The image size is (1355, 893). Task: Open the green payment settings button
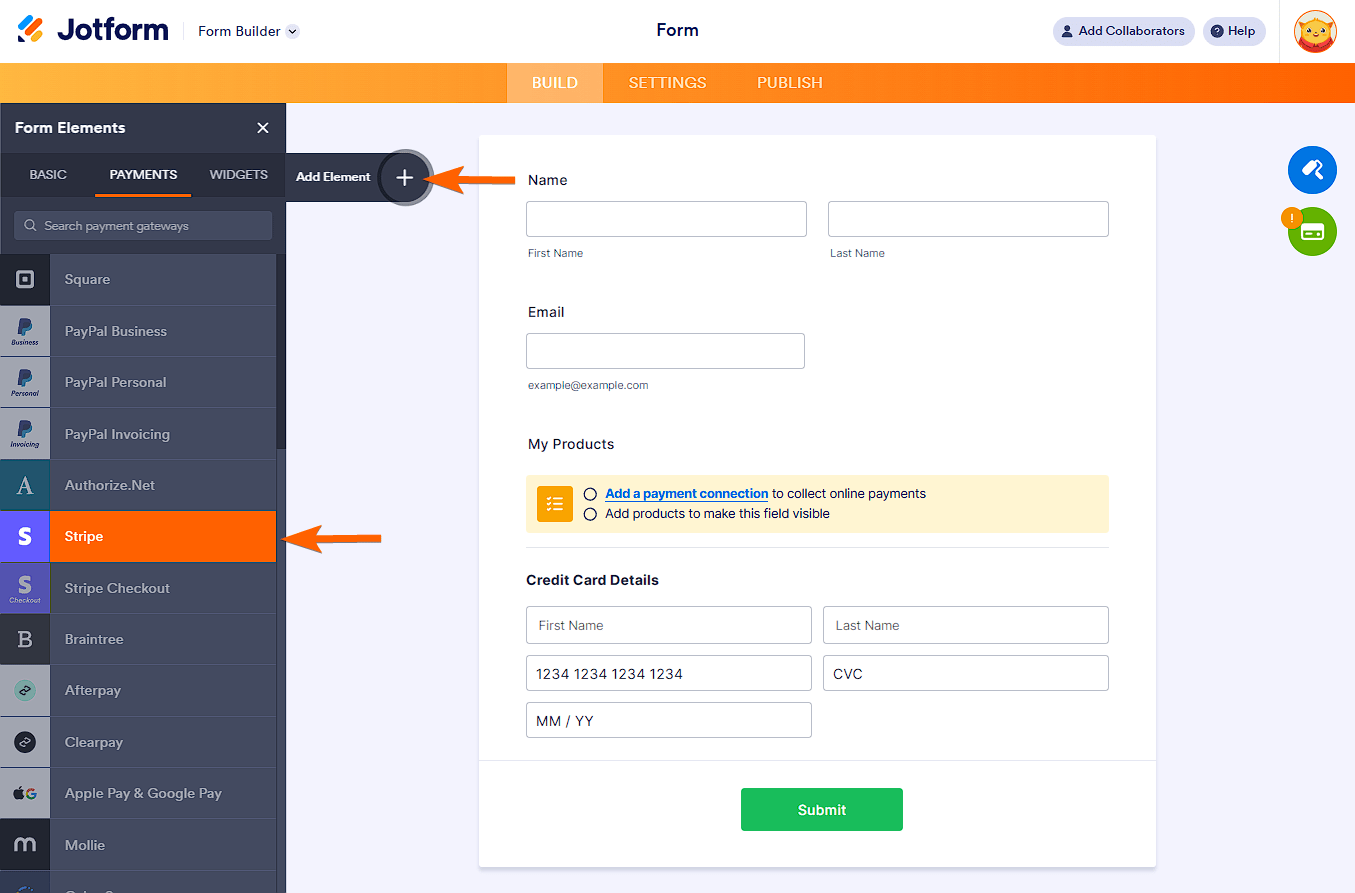pos(1312,232)
